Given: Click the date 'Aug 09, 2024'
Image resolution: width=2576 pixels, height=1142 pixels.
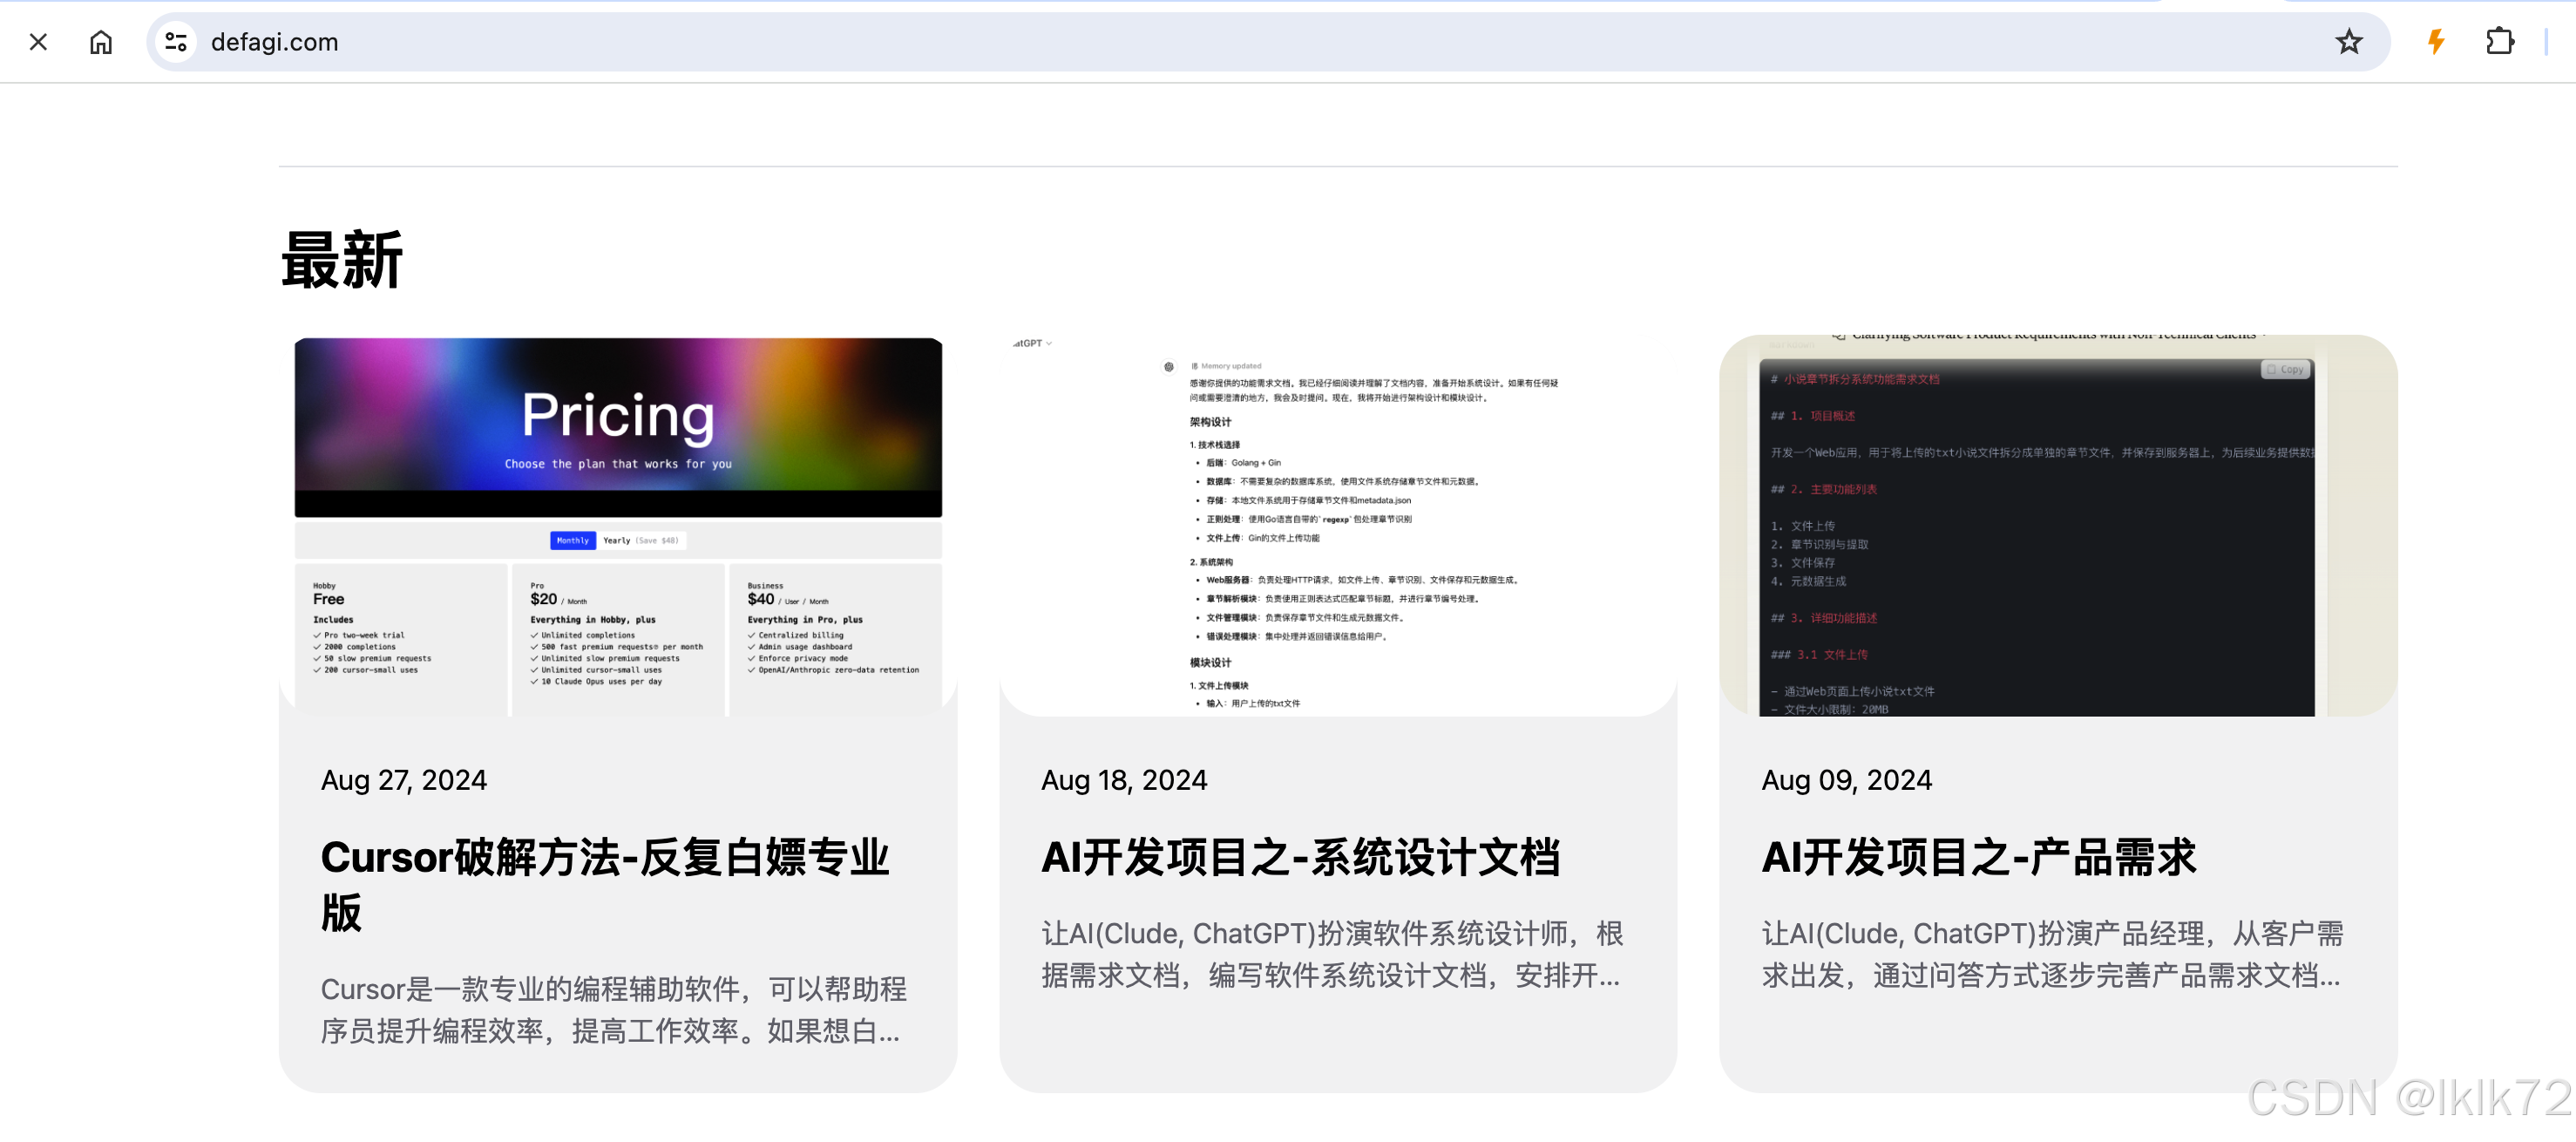Looking at the screenshot, I should (x=1846, y=780).
